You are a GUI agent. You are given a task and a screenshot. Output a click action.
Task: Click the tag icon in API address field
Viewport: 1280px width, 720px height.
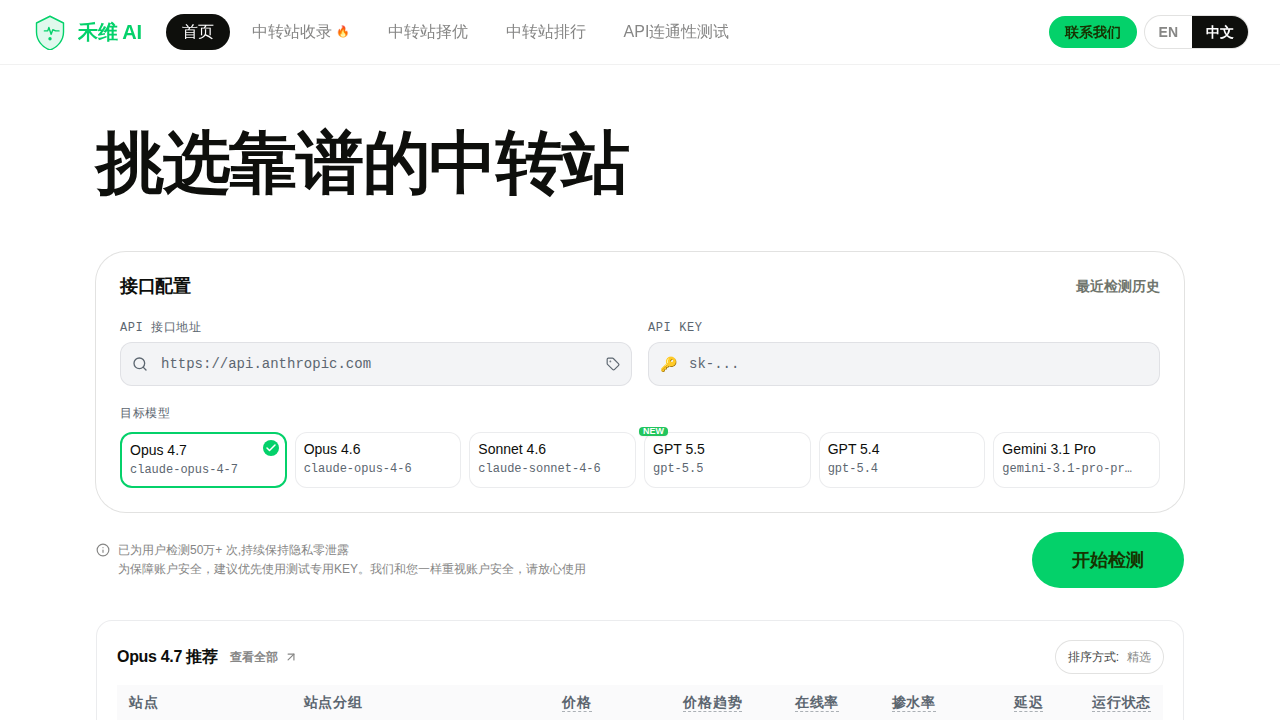coord(613,364)
